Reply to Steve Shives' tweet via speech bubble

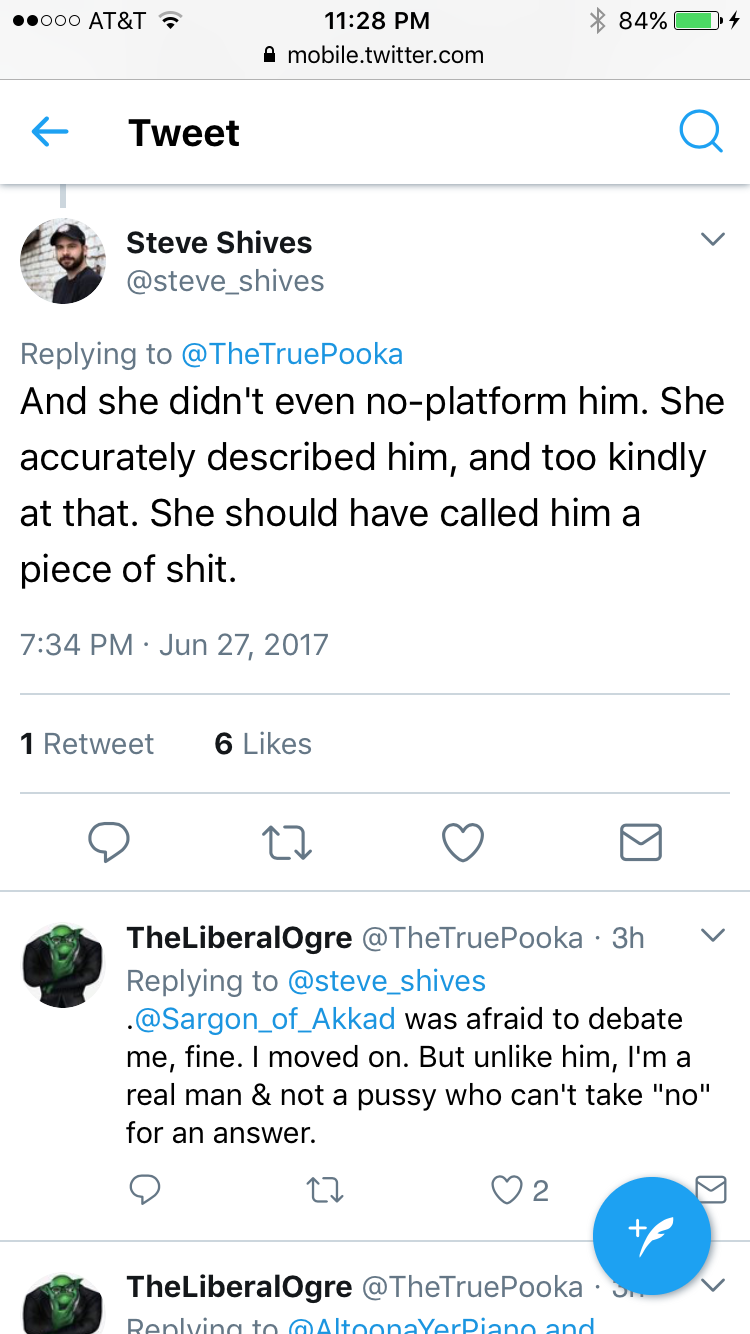point(108,842)
